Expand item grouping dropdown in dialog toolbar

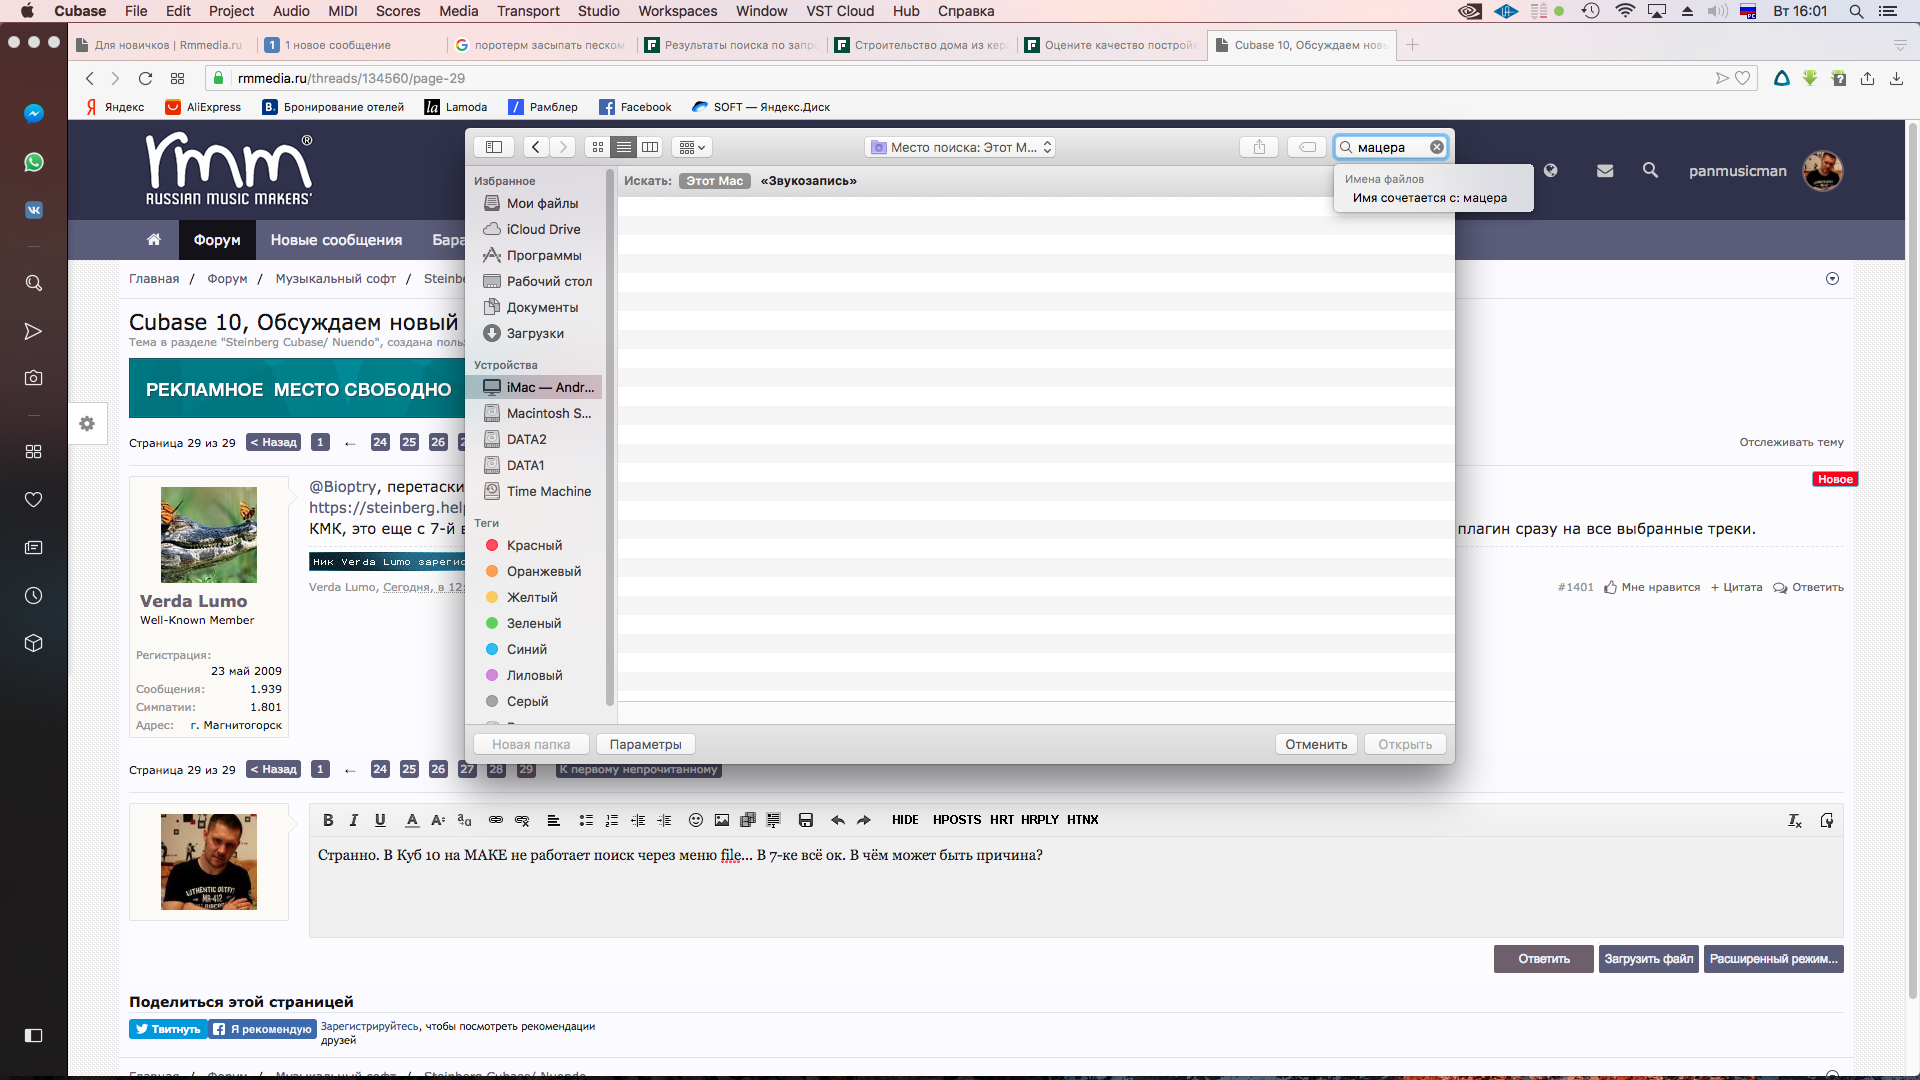[692, 147]
